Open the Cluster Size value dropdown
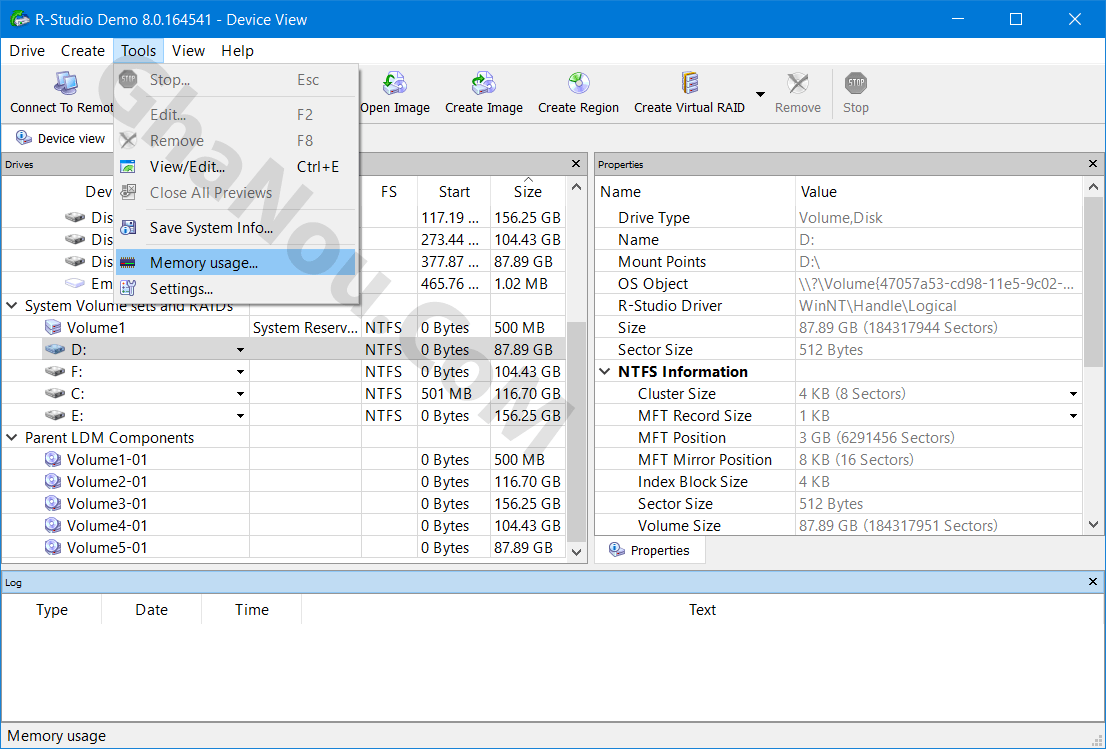The width and height of the screenshot is (1106, 749). (x=1073, y=394)
